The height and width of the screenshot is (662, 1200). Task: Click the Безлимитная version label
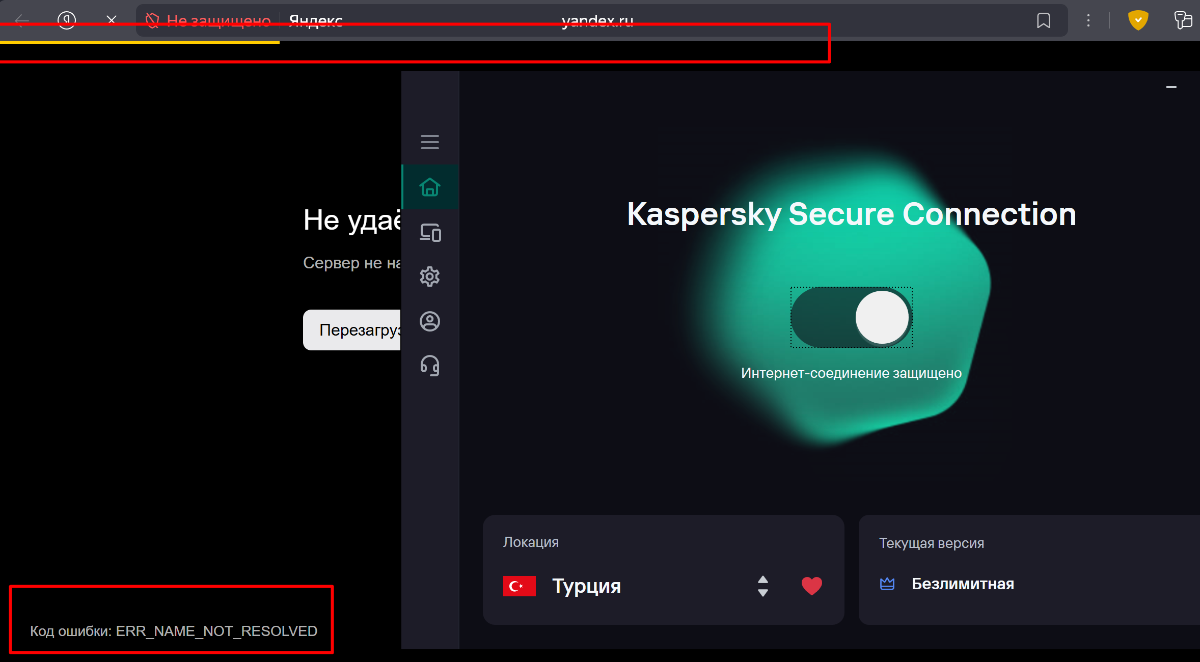[x=963, y=584]
